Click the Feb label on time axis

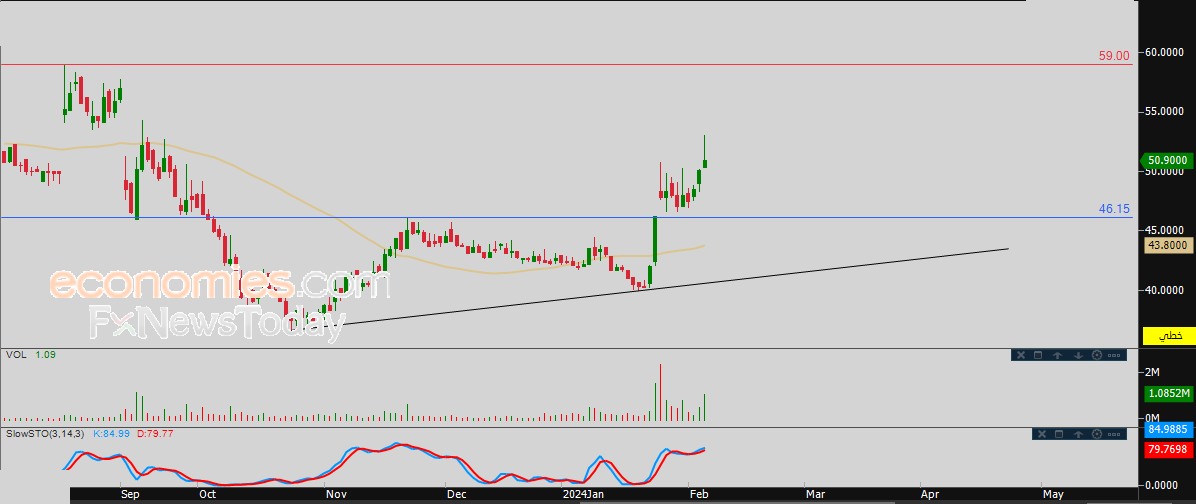pos(699,494)
